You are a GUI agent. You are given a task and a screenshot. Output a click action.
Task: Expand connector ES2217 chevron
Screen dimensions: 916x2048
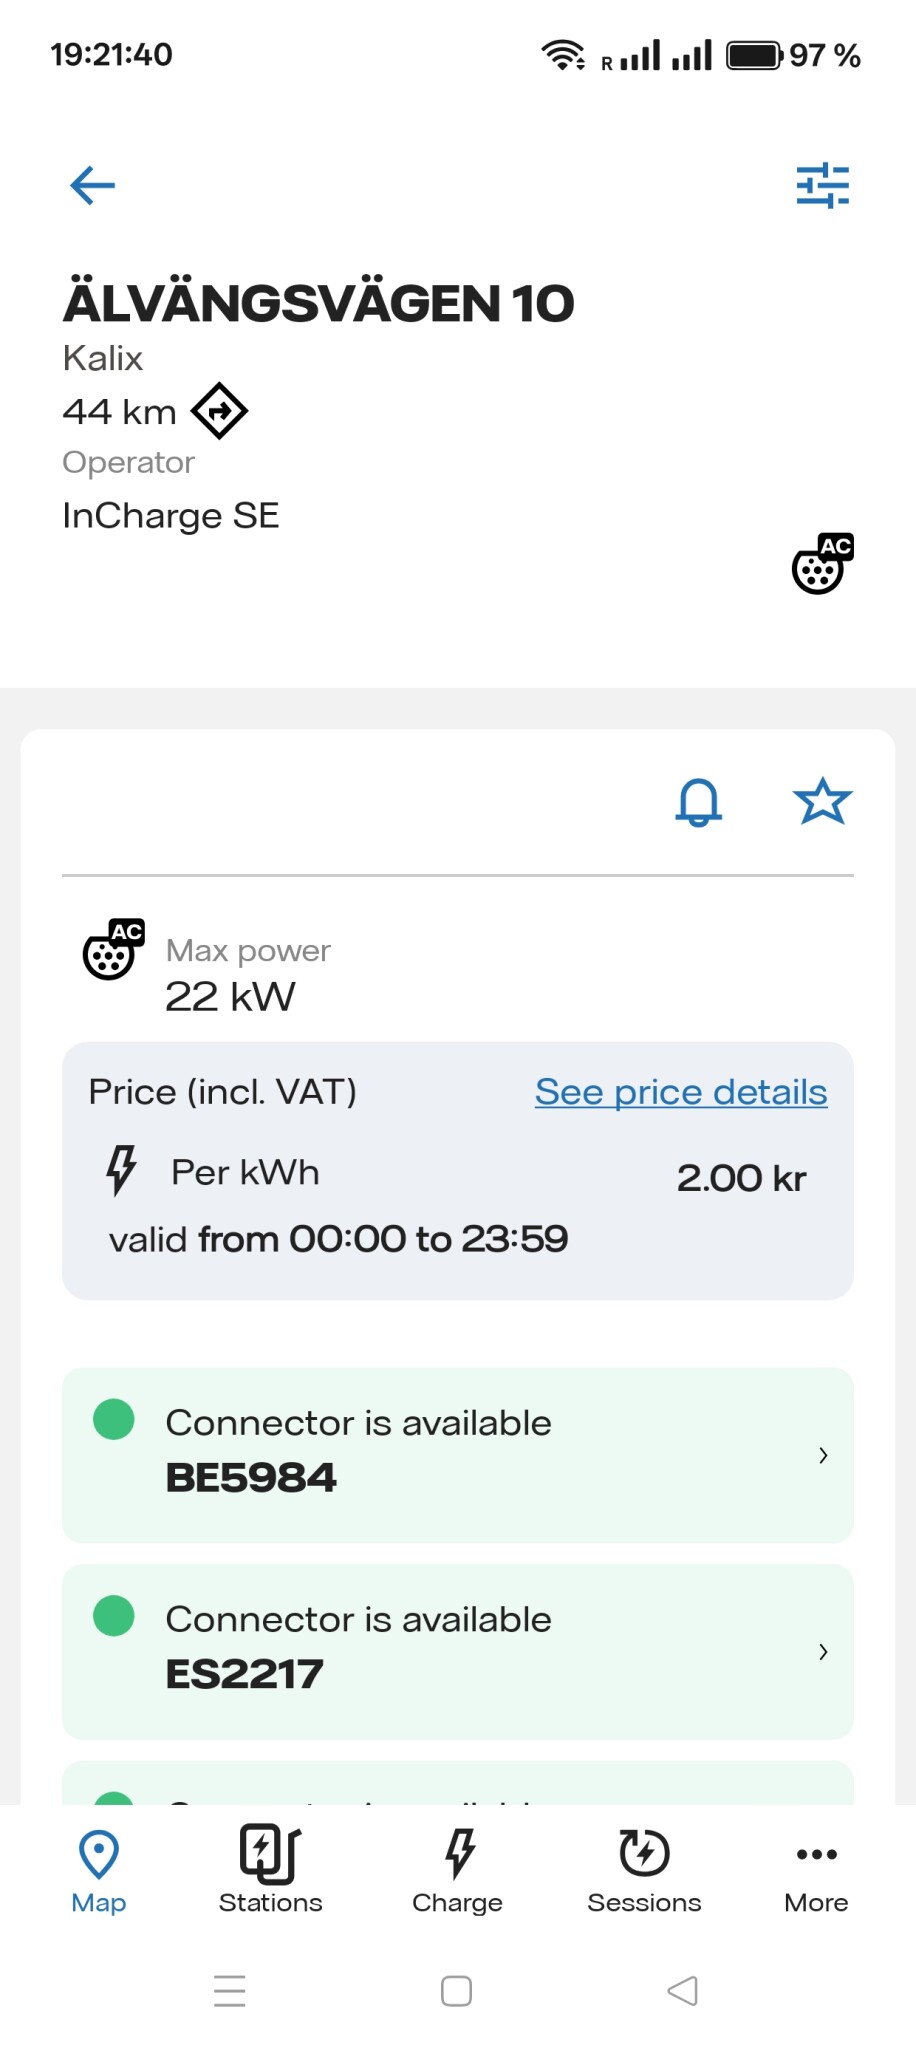[823, 1651]
